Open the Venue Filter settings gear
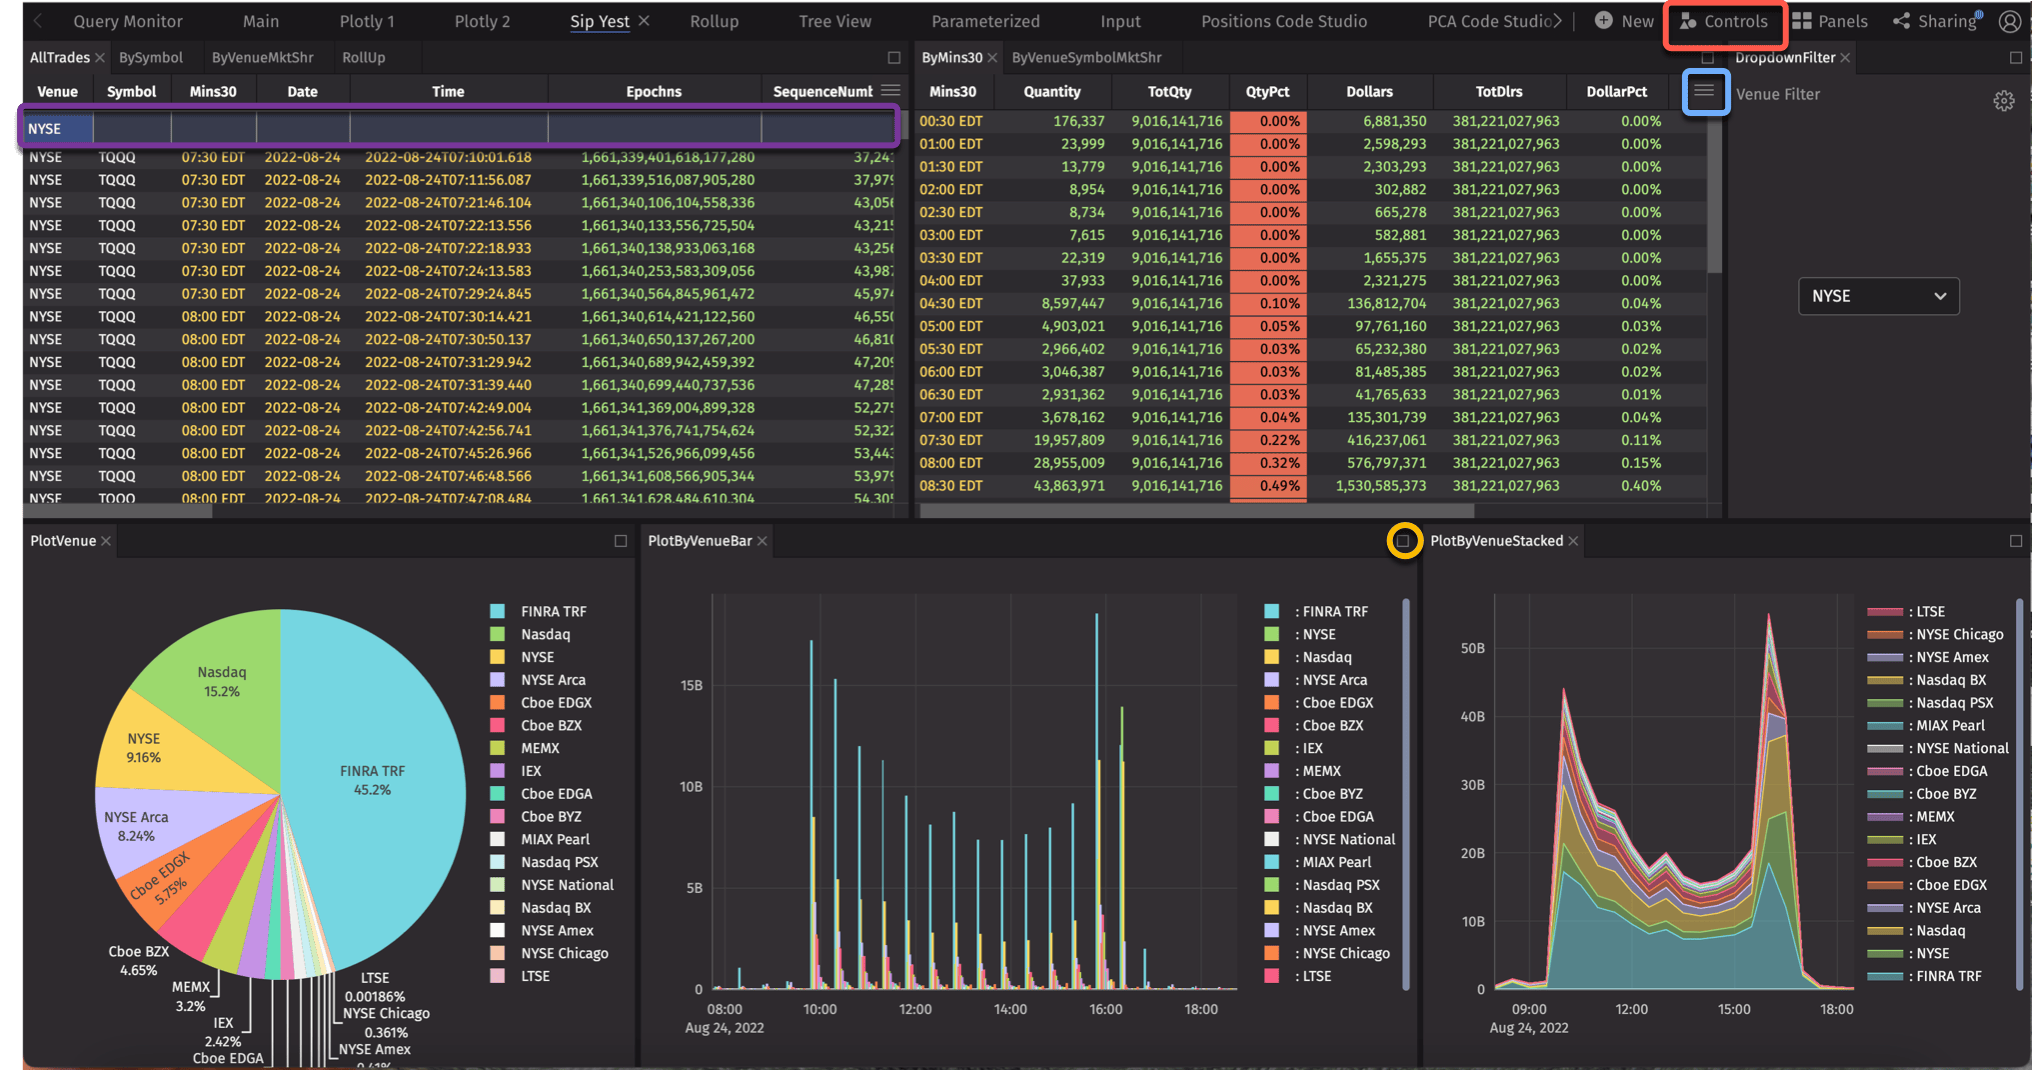2032x1070 pixels. (2003, 101)
